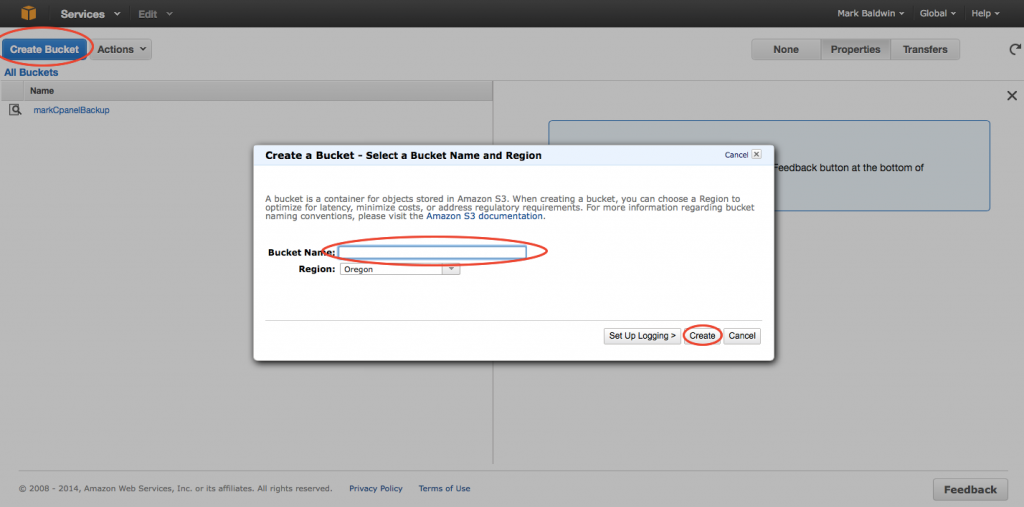Open the Terms of Use link

point(444,489)
